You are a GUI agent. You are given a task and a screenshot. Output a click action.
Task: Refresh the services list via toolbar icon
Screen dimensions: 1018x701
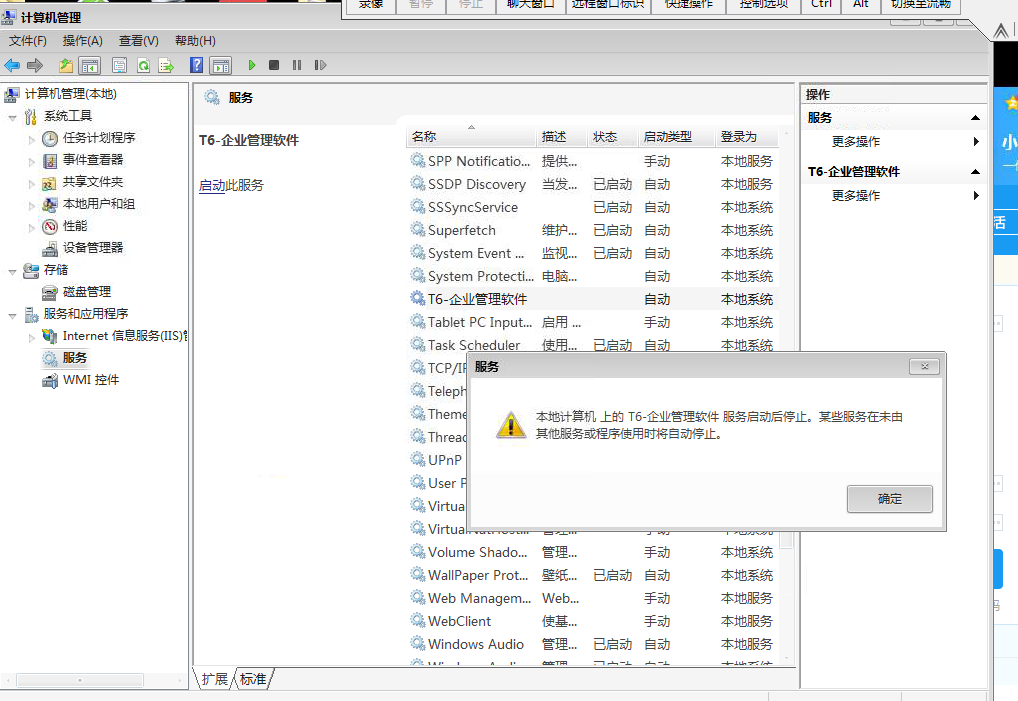tap(143, 65)
